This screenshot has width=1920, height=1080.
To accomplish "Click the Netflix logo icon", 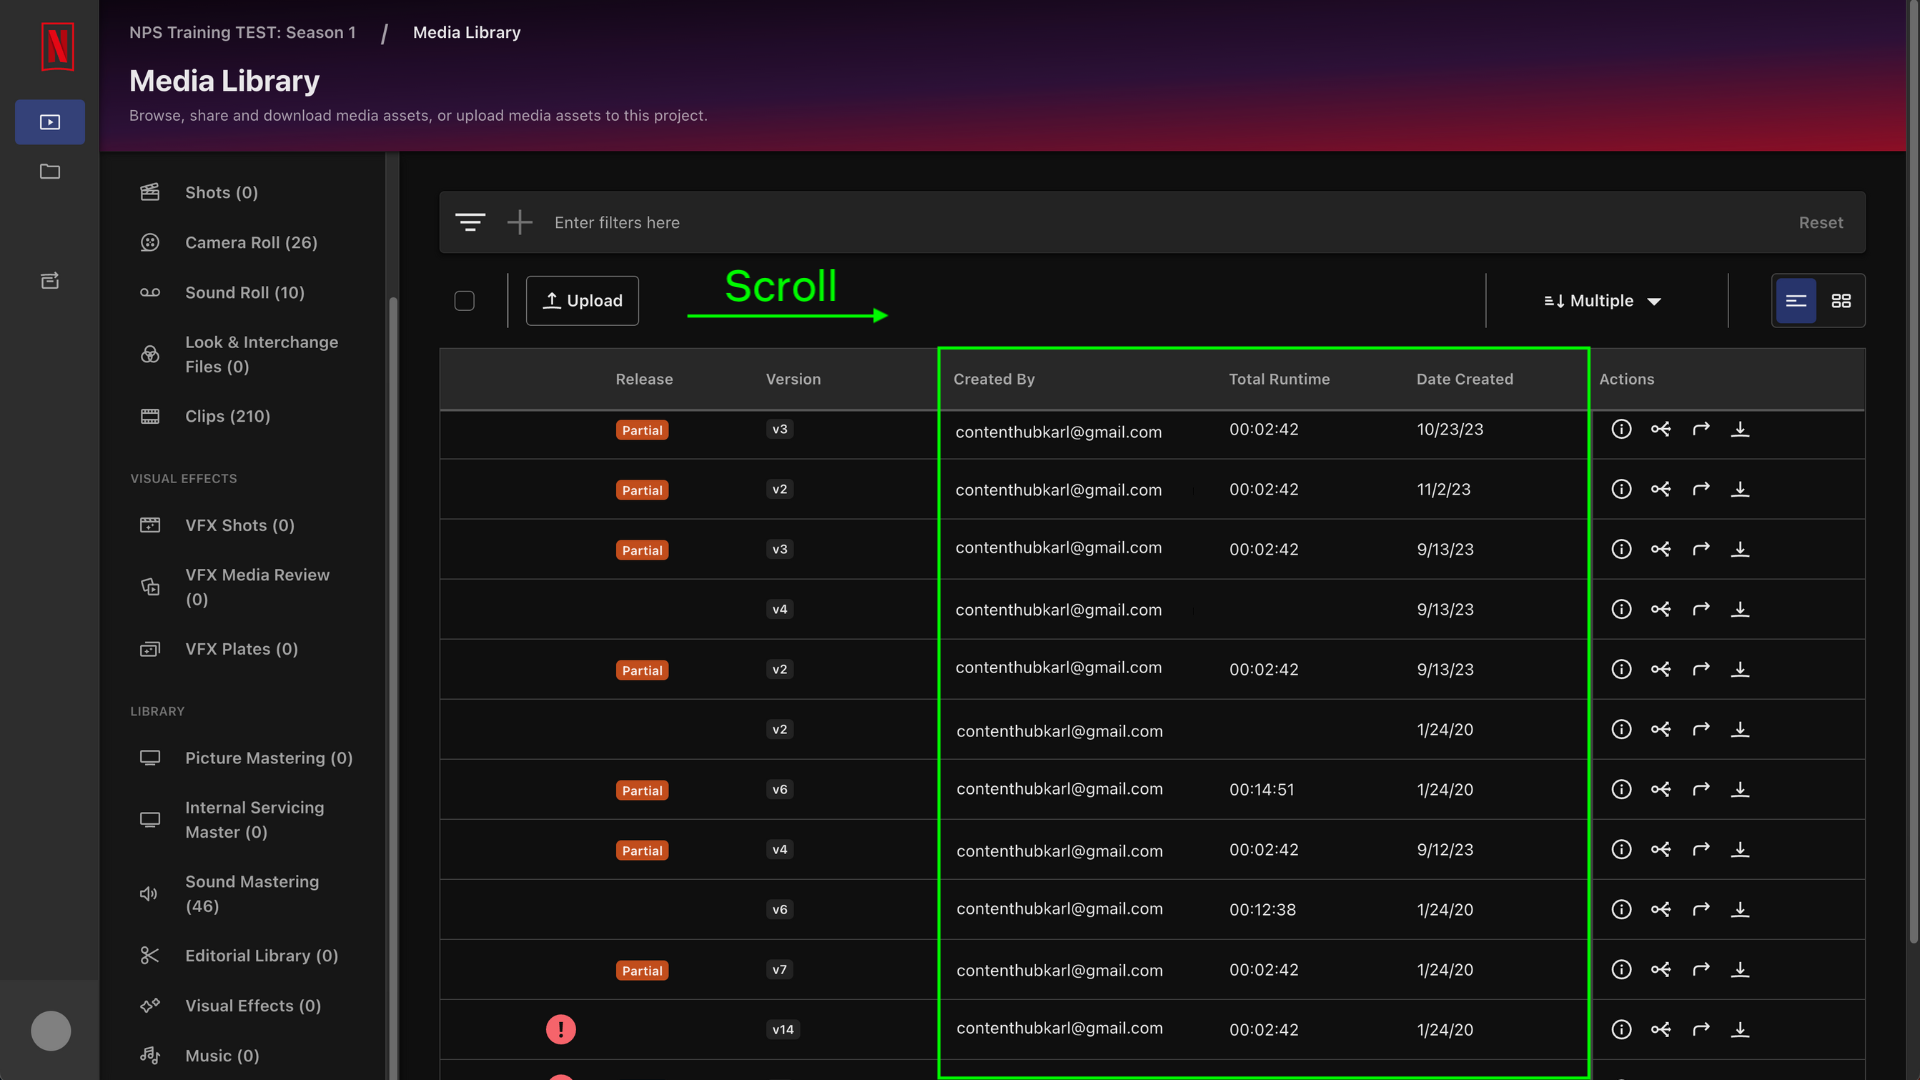I will click(57, 46).
